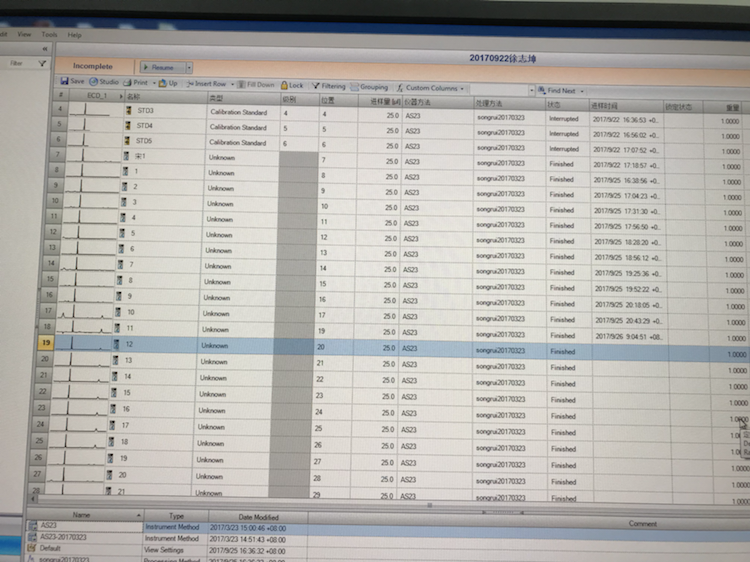Click the AS23 instrument method cell in row 15
Image resolution: width=750 pixels, height=562 pixels.
tap(437, 285)
